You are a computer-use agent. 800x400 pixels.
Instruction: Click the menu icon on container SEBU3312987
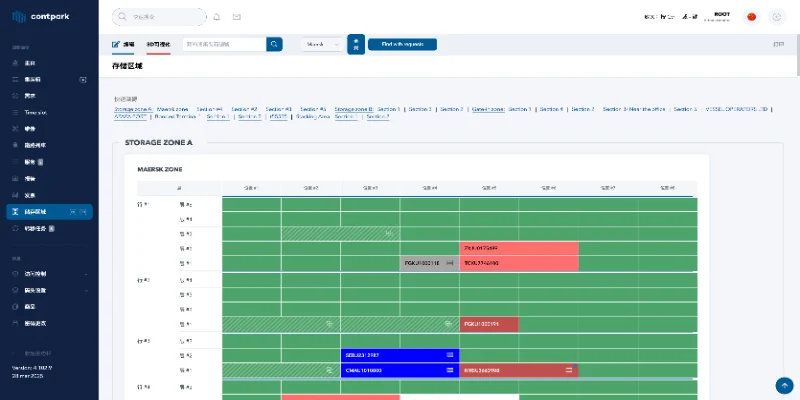point(450,355)
